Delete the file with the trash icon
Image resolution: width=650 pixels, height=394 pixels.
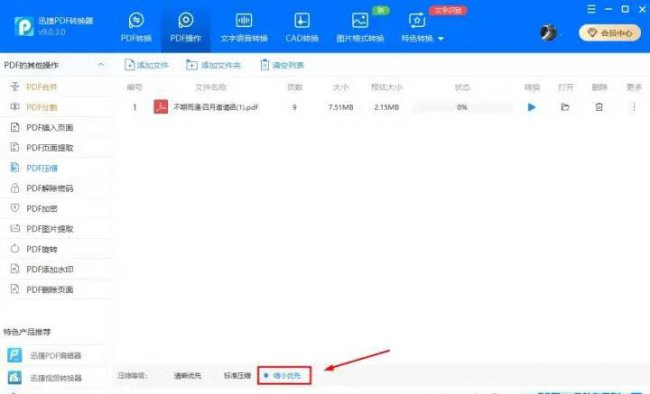tap(599, 107)
